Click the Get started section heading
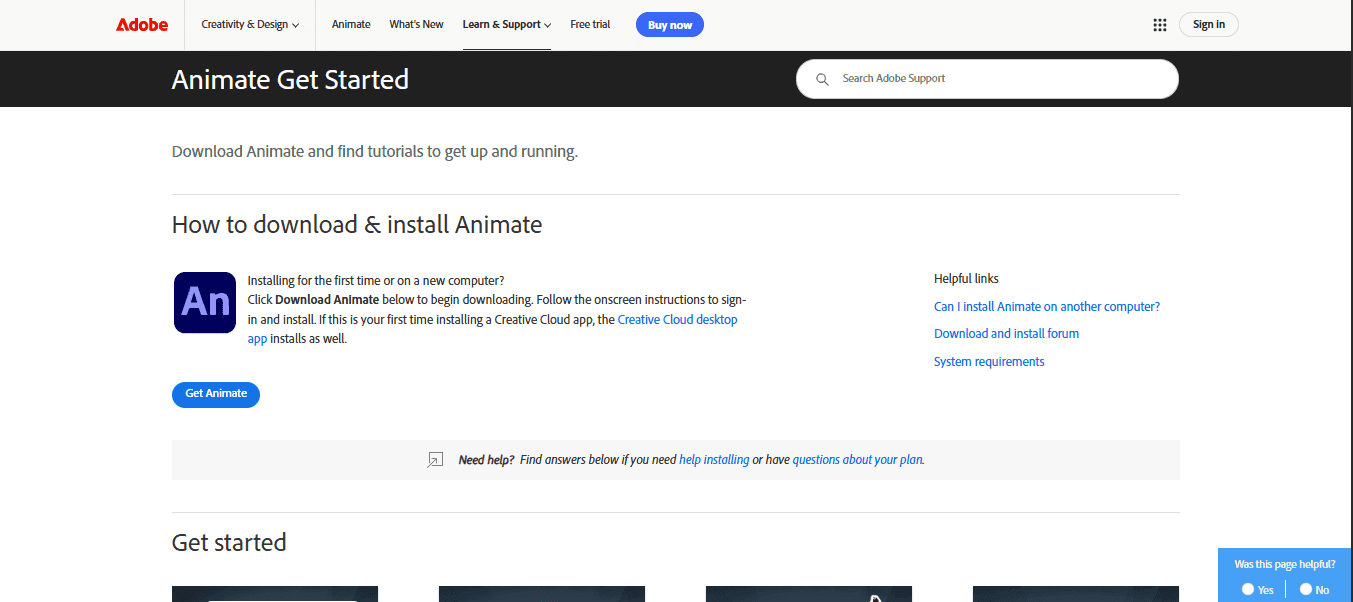Screen dimensions: 1353x602 click(x=229, y=543)
